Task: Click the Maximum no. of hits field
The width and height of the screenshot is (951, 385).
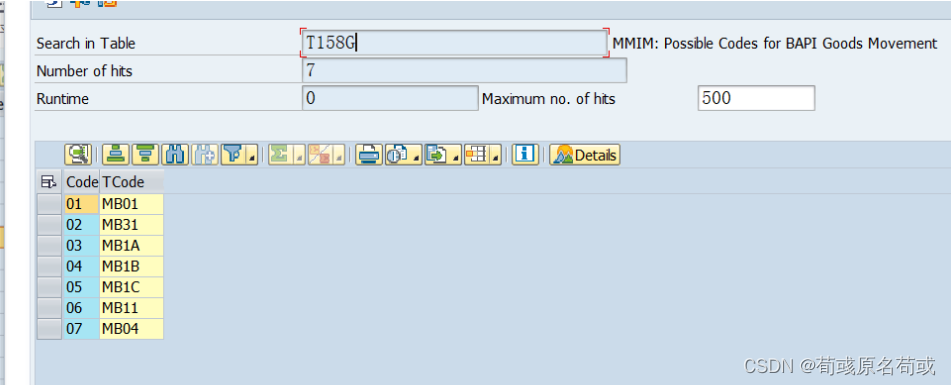Action: (x=756, y=98)
